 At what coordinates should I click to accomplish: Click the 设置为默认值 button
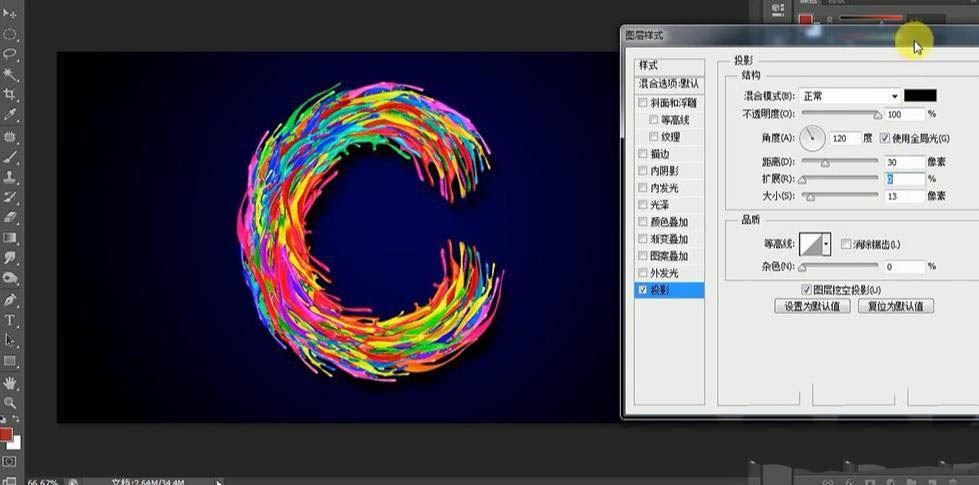click(813, 306)
